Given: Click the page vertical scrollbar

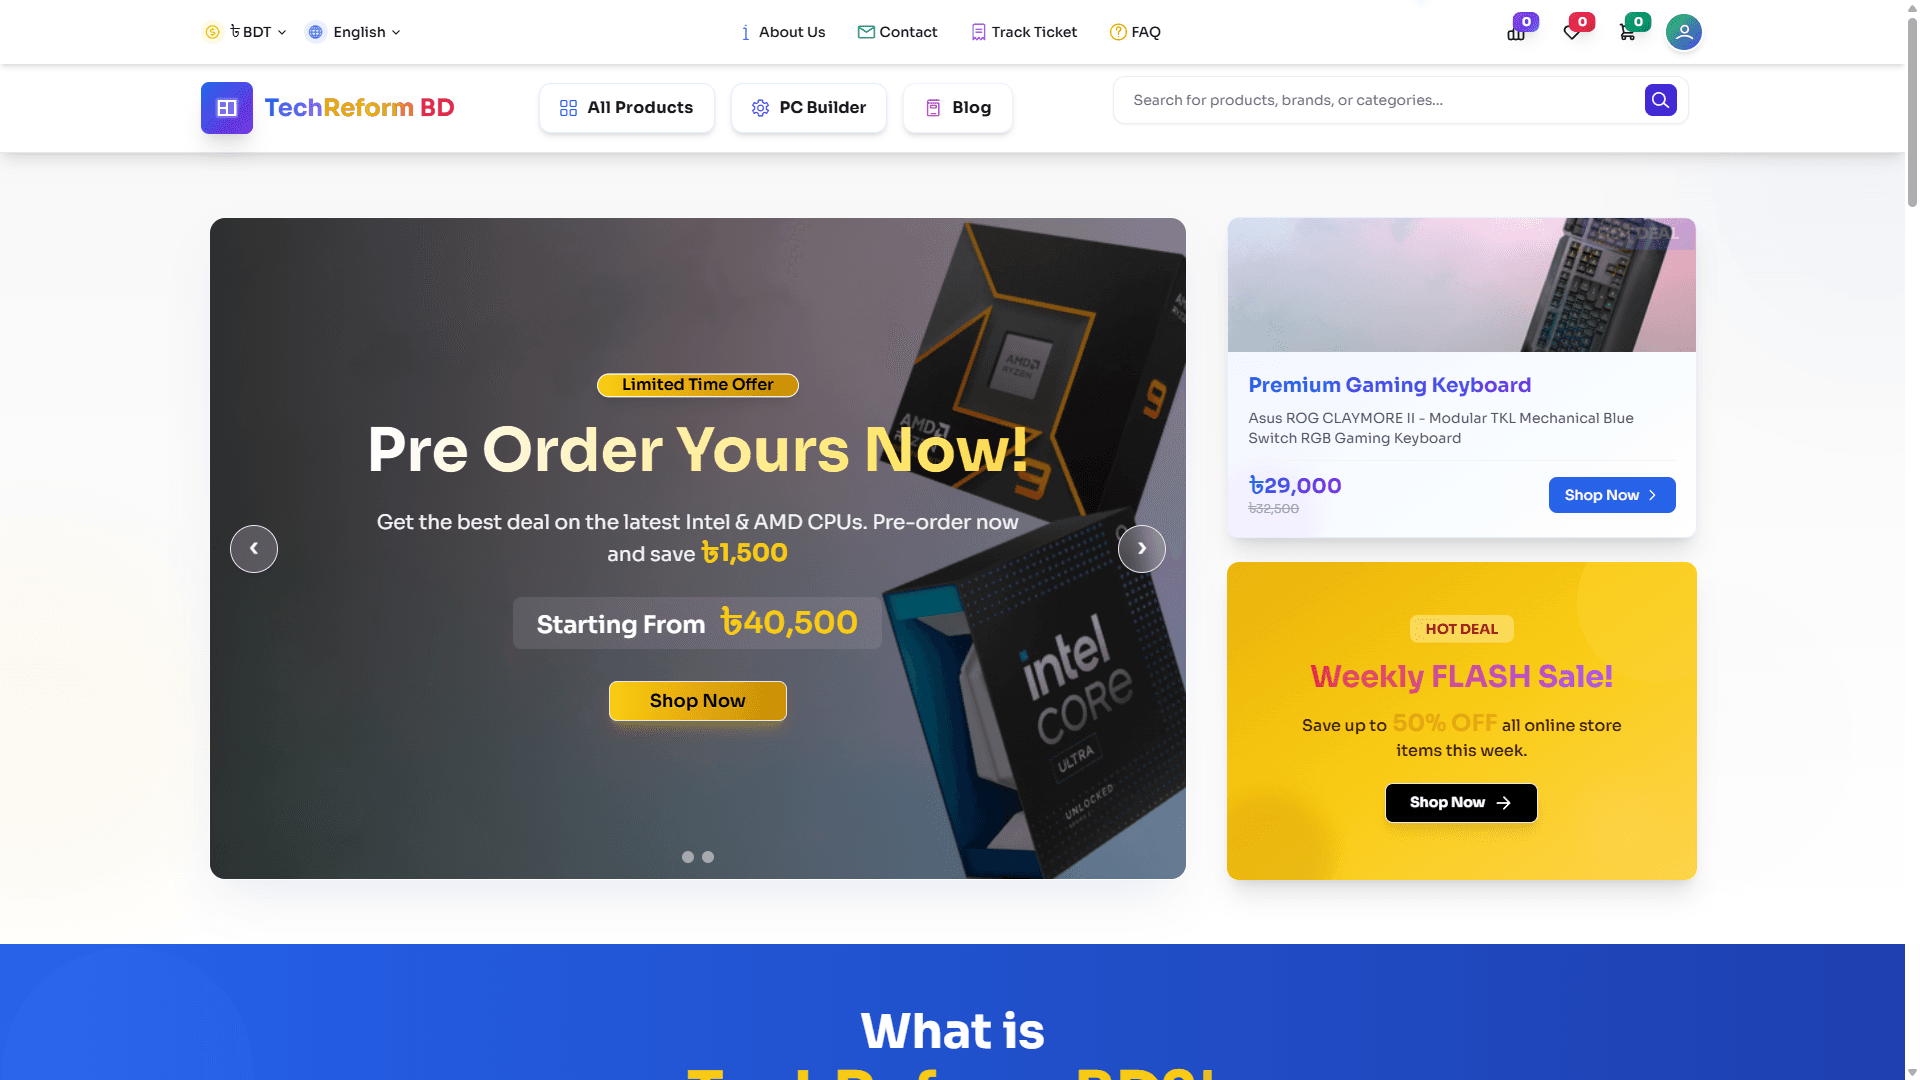Looking at the screenshot, I should pyautogui.click(x=1912, y=540).
